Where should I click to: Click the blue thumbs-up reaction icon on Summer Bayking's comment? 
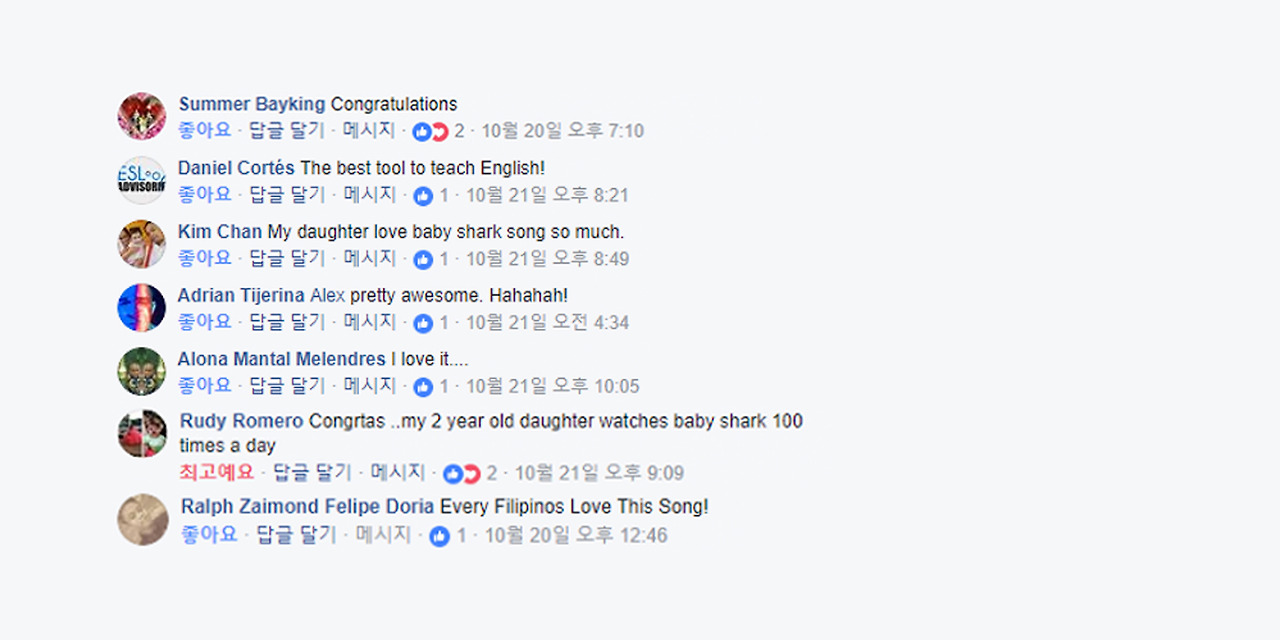[x=424, y=131]
